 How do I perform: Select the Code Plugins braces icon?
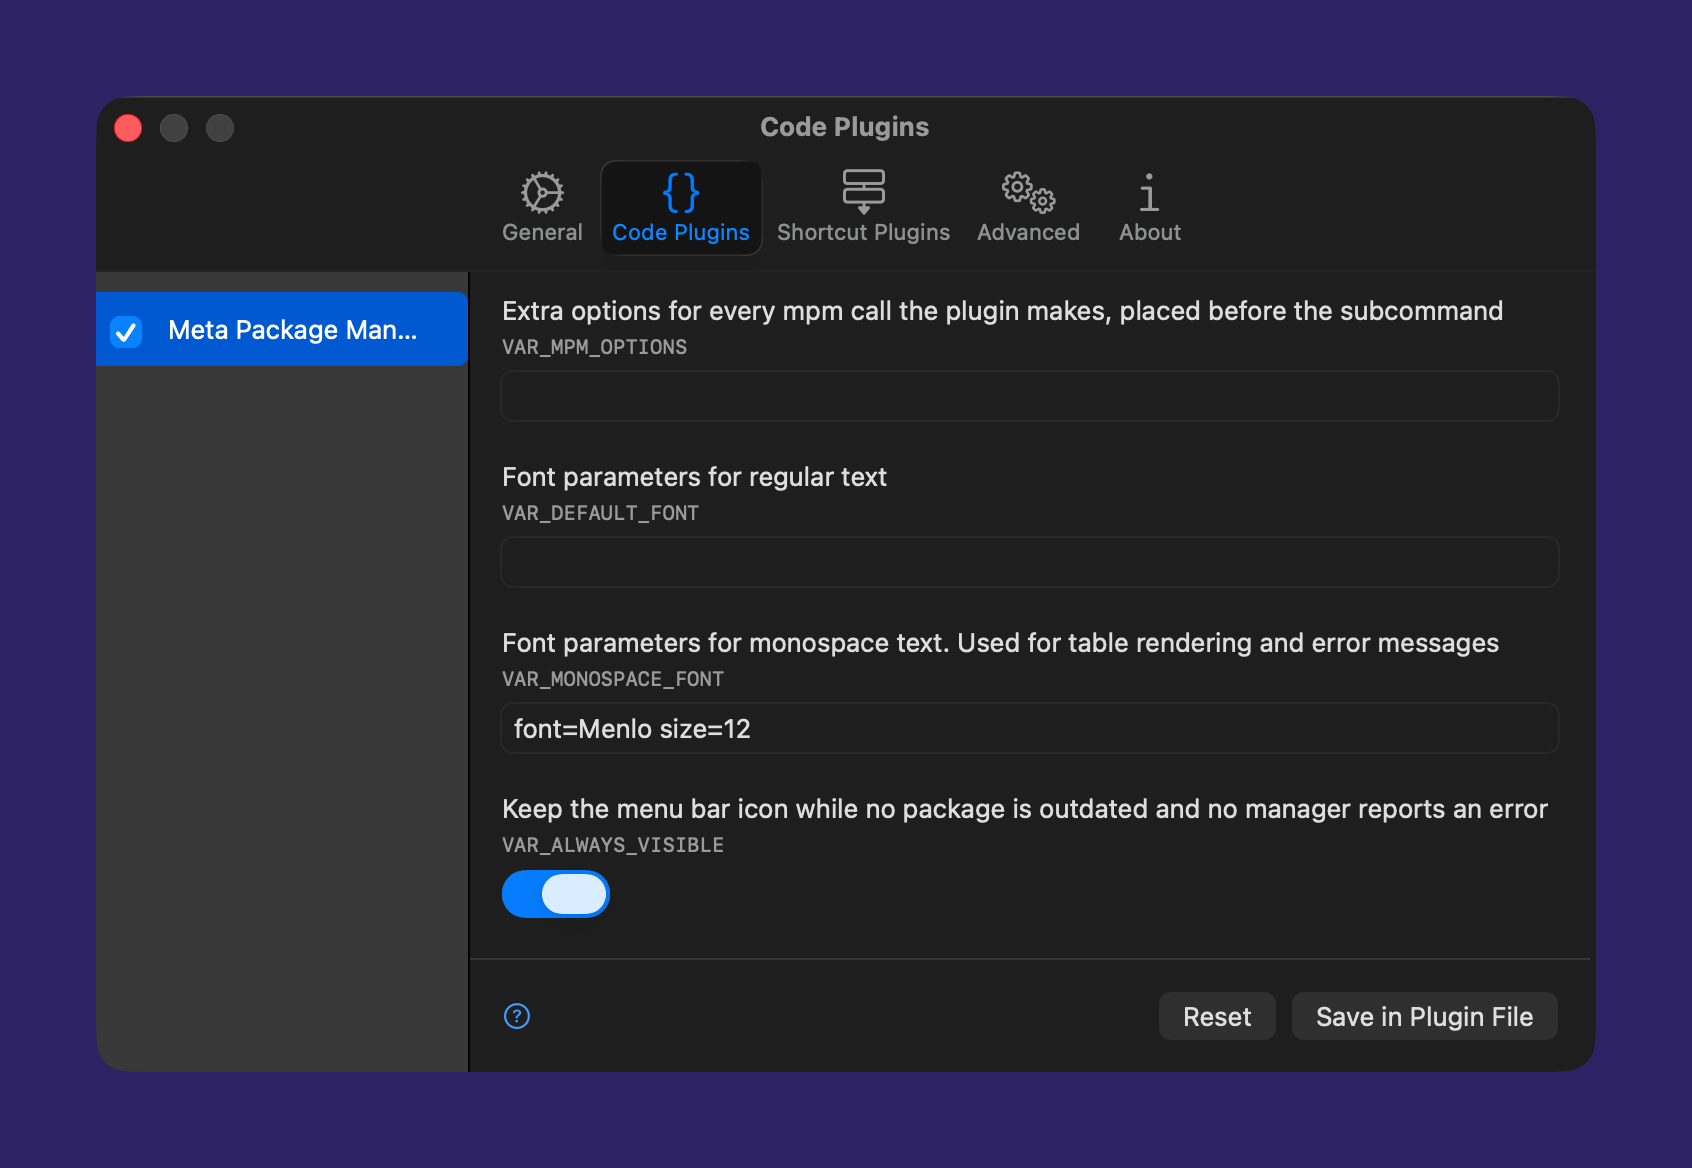click(681, 192)
